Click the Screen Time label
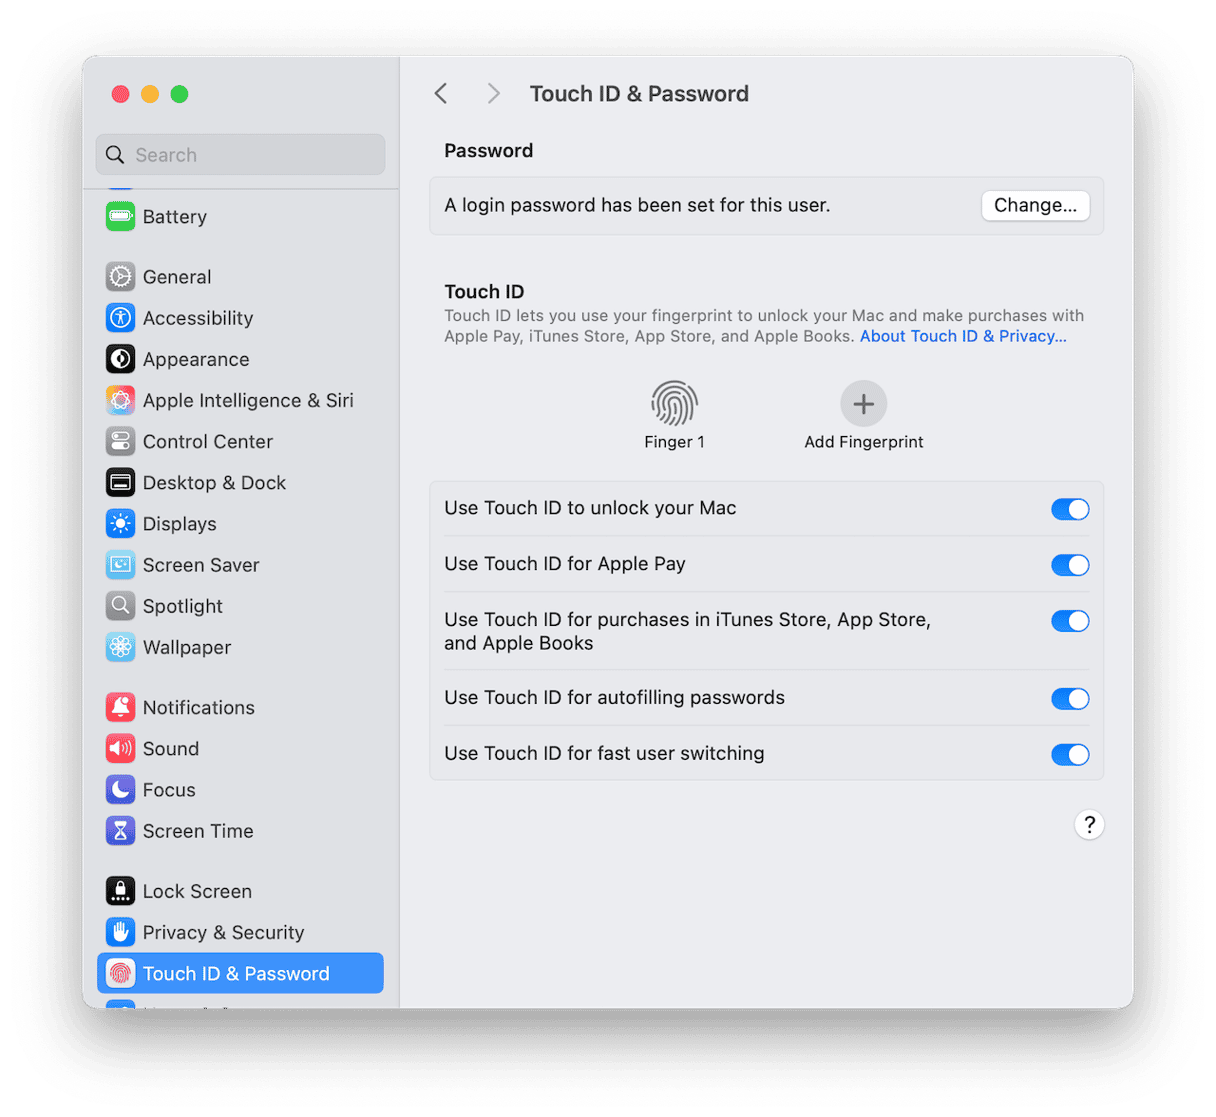This screenshot has height=1117, width=1216. click(x=198, y=831)
